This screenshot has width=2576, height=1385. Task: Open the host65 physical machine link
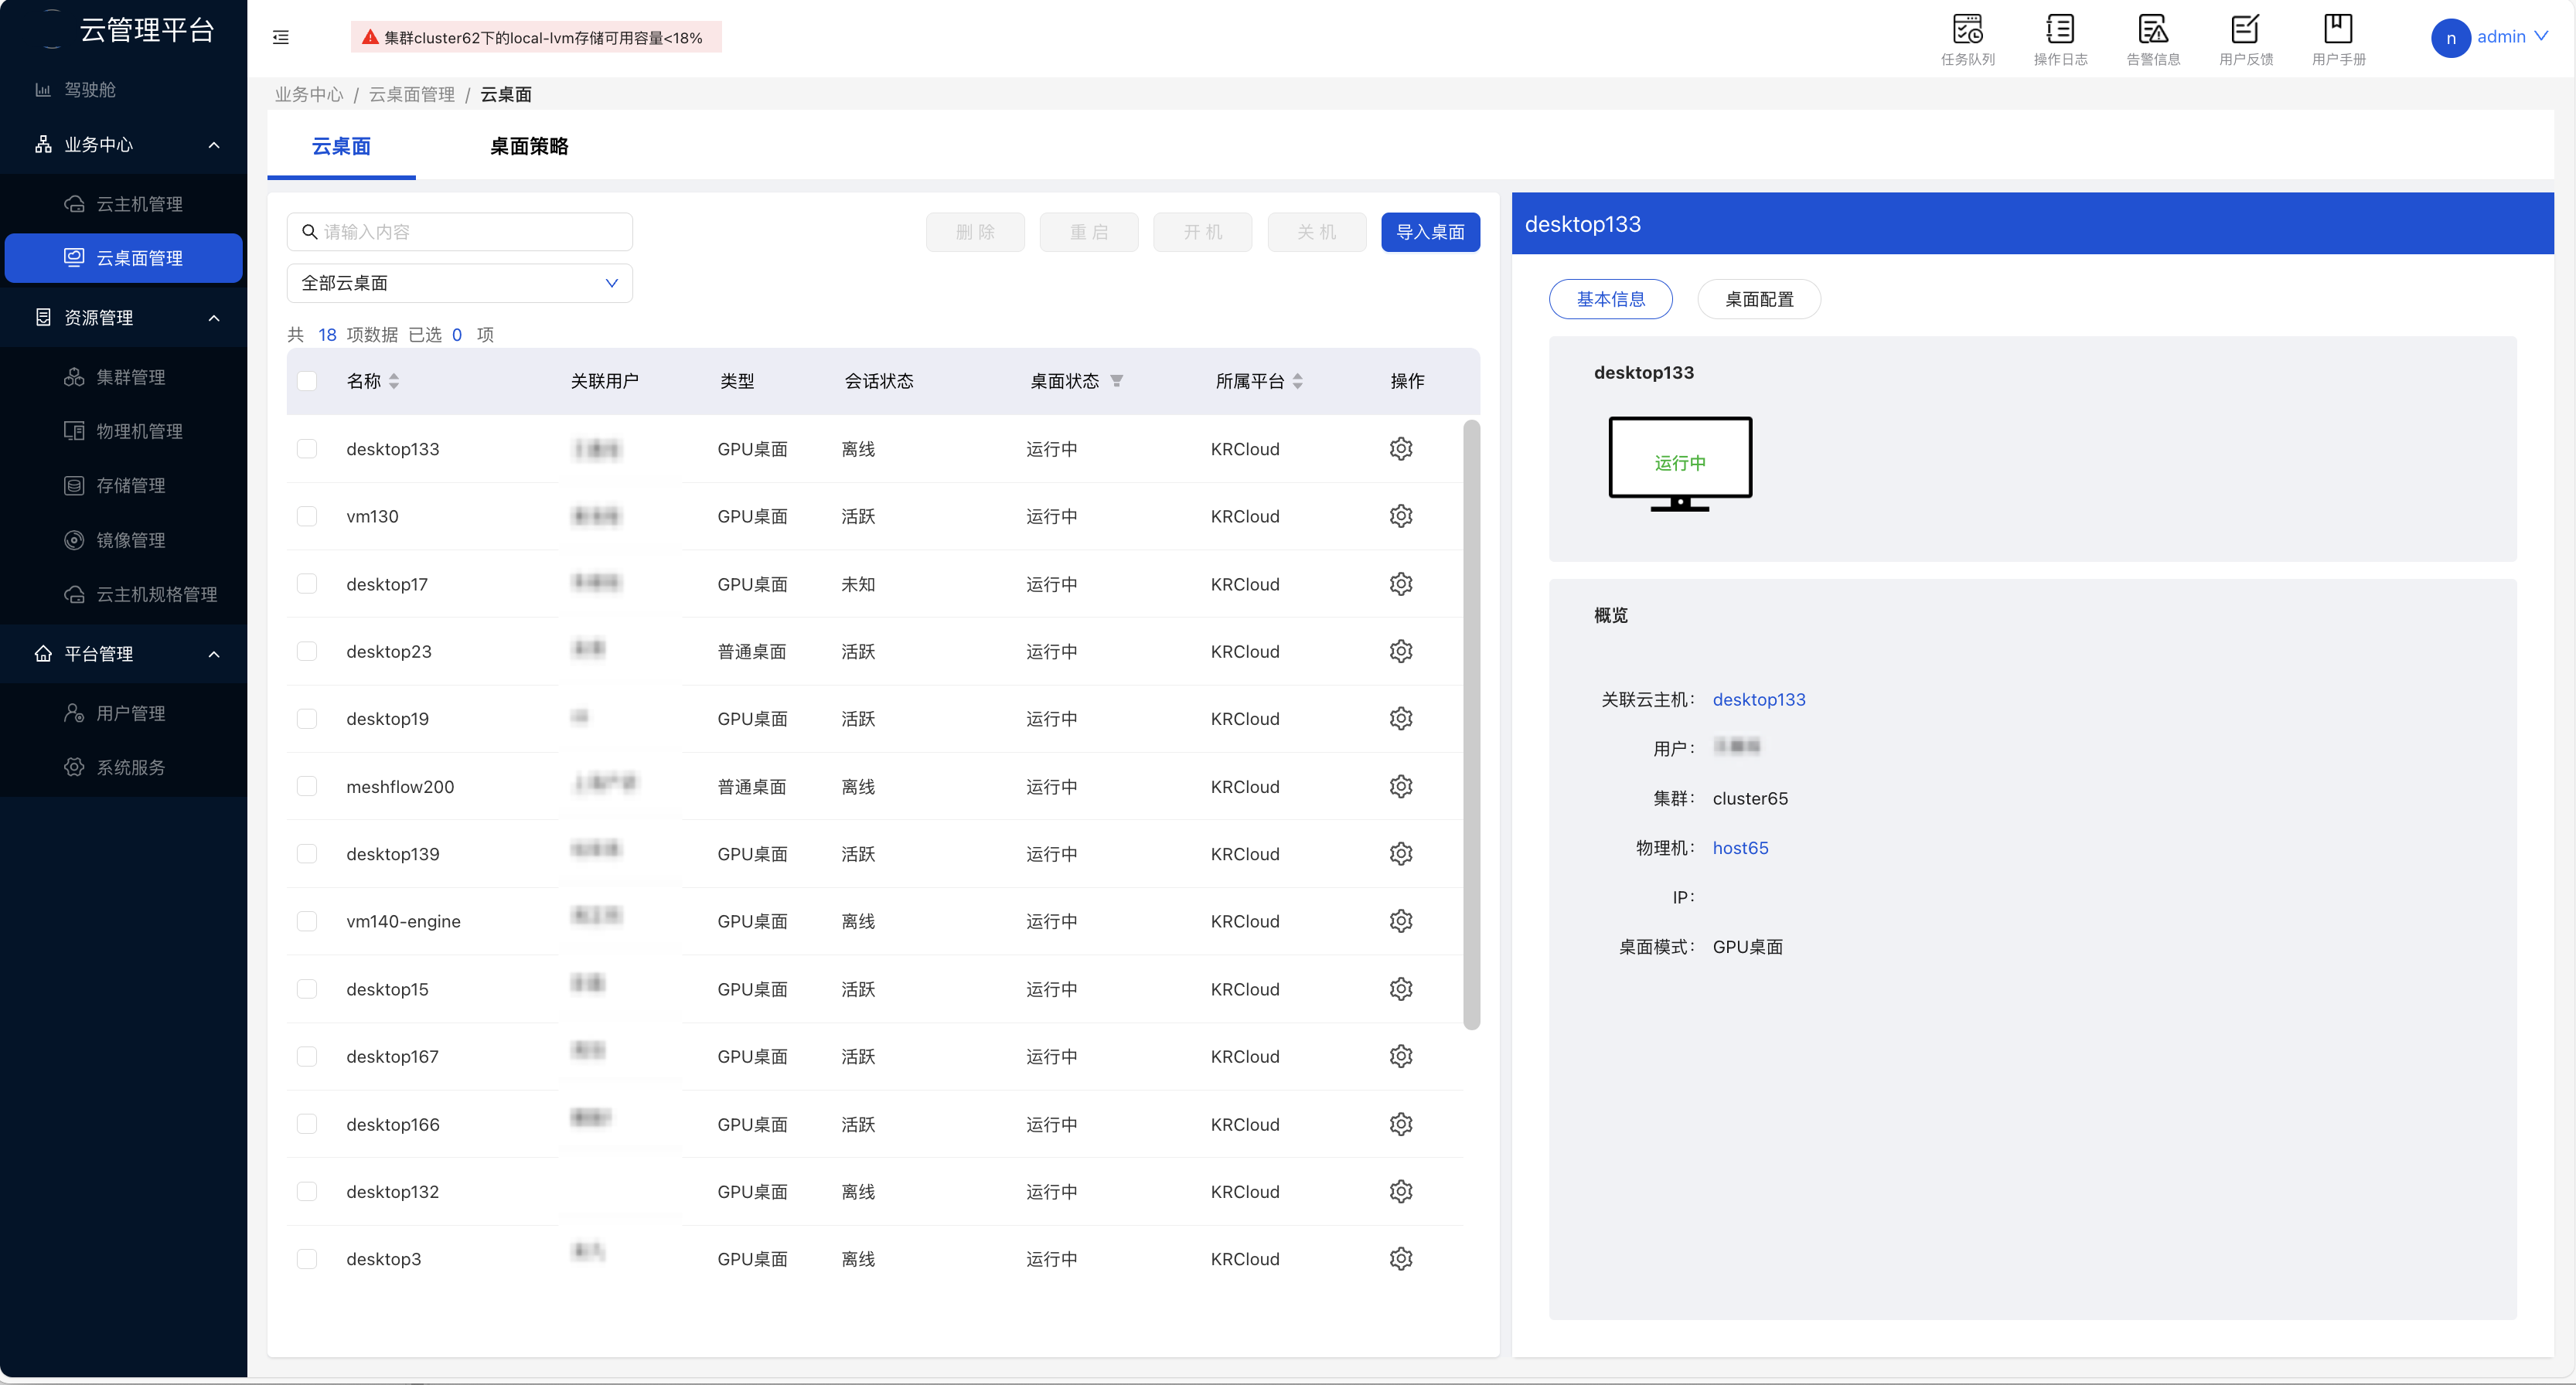[x=1740, y=847]
